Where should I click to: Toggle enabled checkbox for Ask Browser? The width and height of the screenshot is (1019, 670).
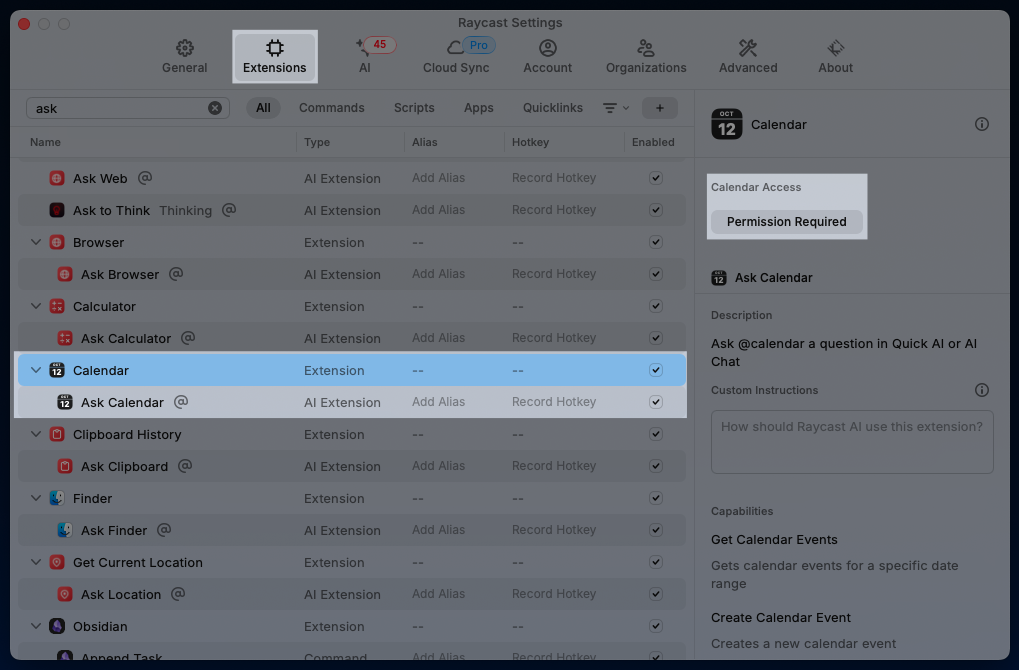point(656,274)
